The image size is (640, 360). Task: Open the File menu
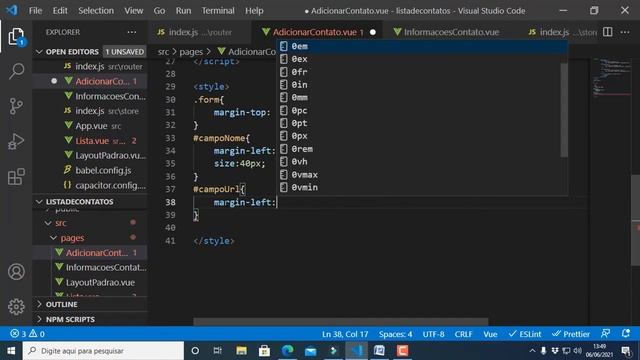pyautogui.click(x=36, y=10)
